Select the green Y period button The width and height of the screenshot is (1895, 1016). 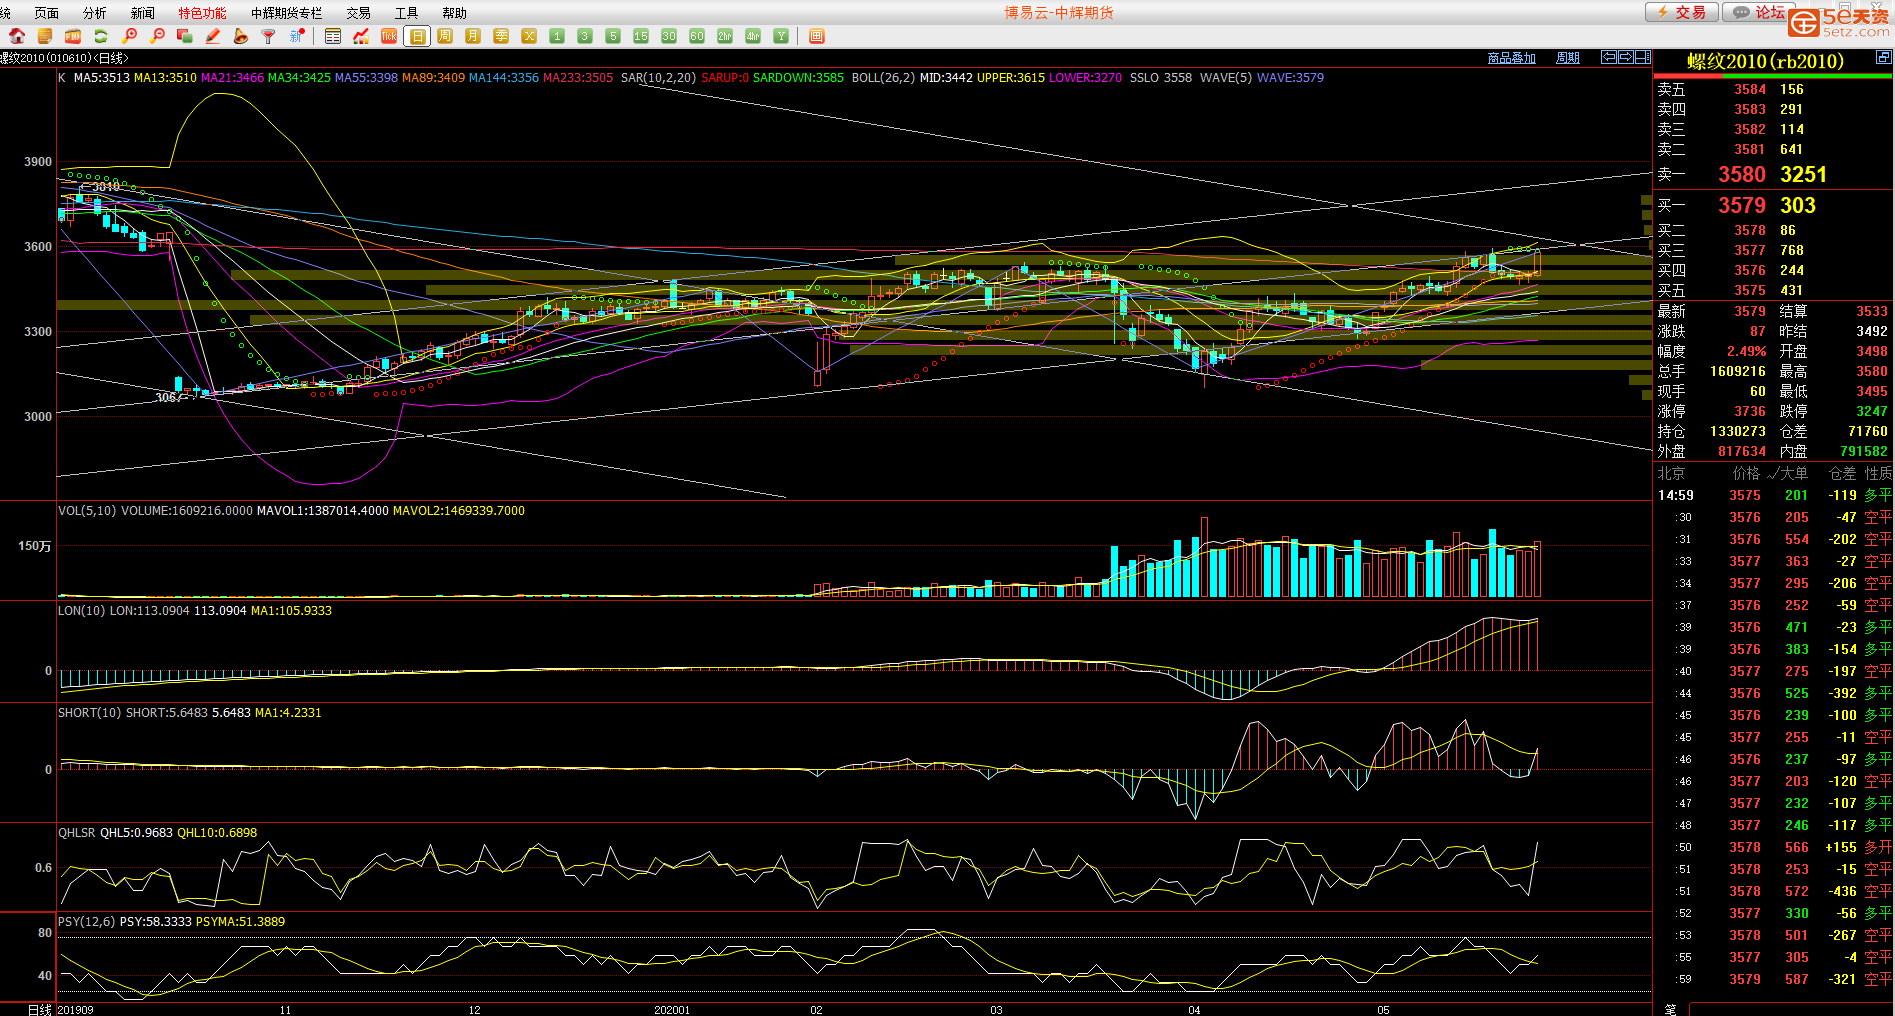(x=781, y=36)
